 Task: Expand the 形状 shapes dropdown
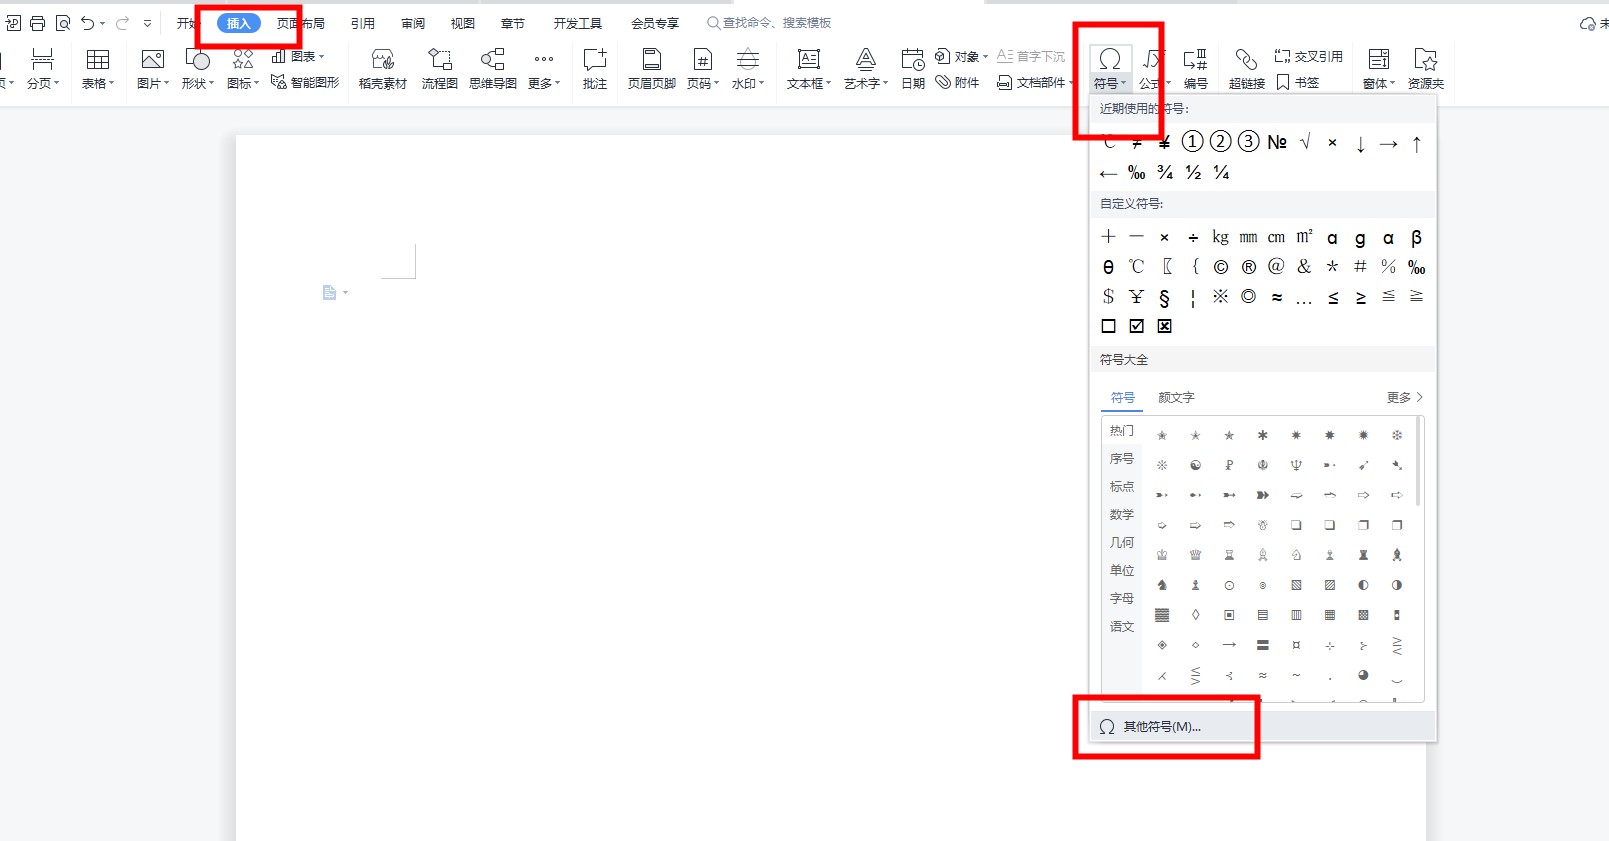pyautogui.click(x=198, y=83)
